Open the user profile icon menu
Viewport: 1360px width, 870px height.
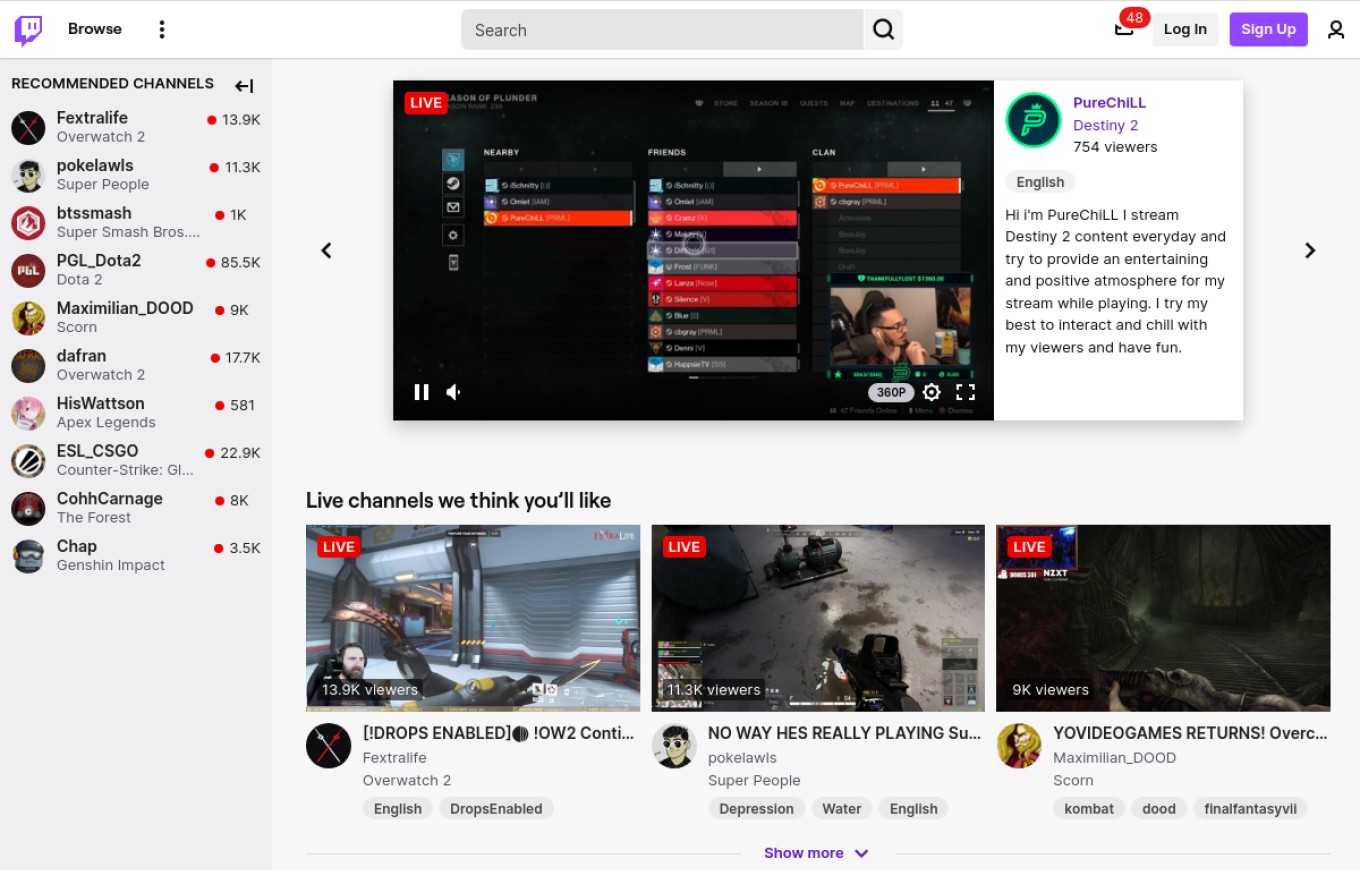point(1336,30)
